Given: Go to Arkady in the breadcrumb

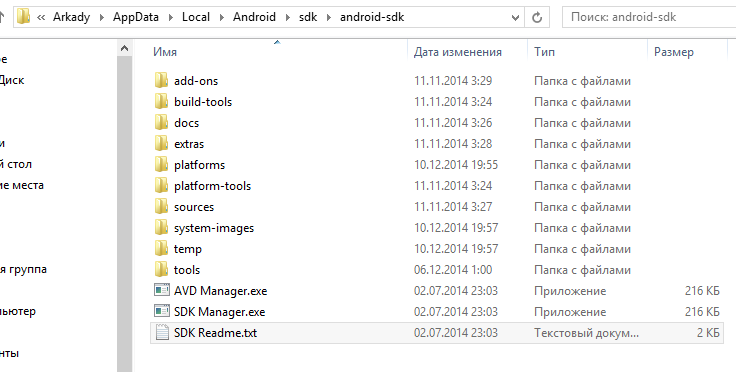Looking at the screenshot, I should tap(71, 17).
